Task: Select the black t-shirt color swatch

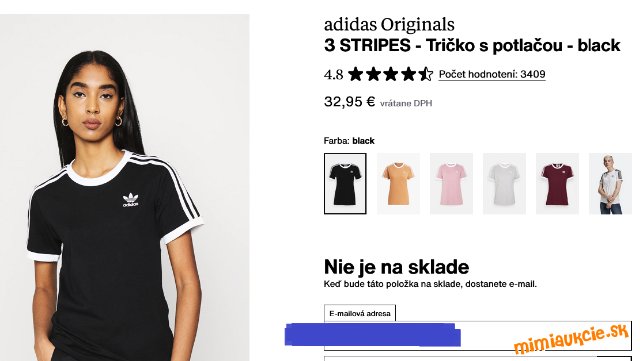Action: (345, 183)
